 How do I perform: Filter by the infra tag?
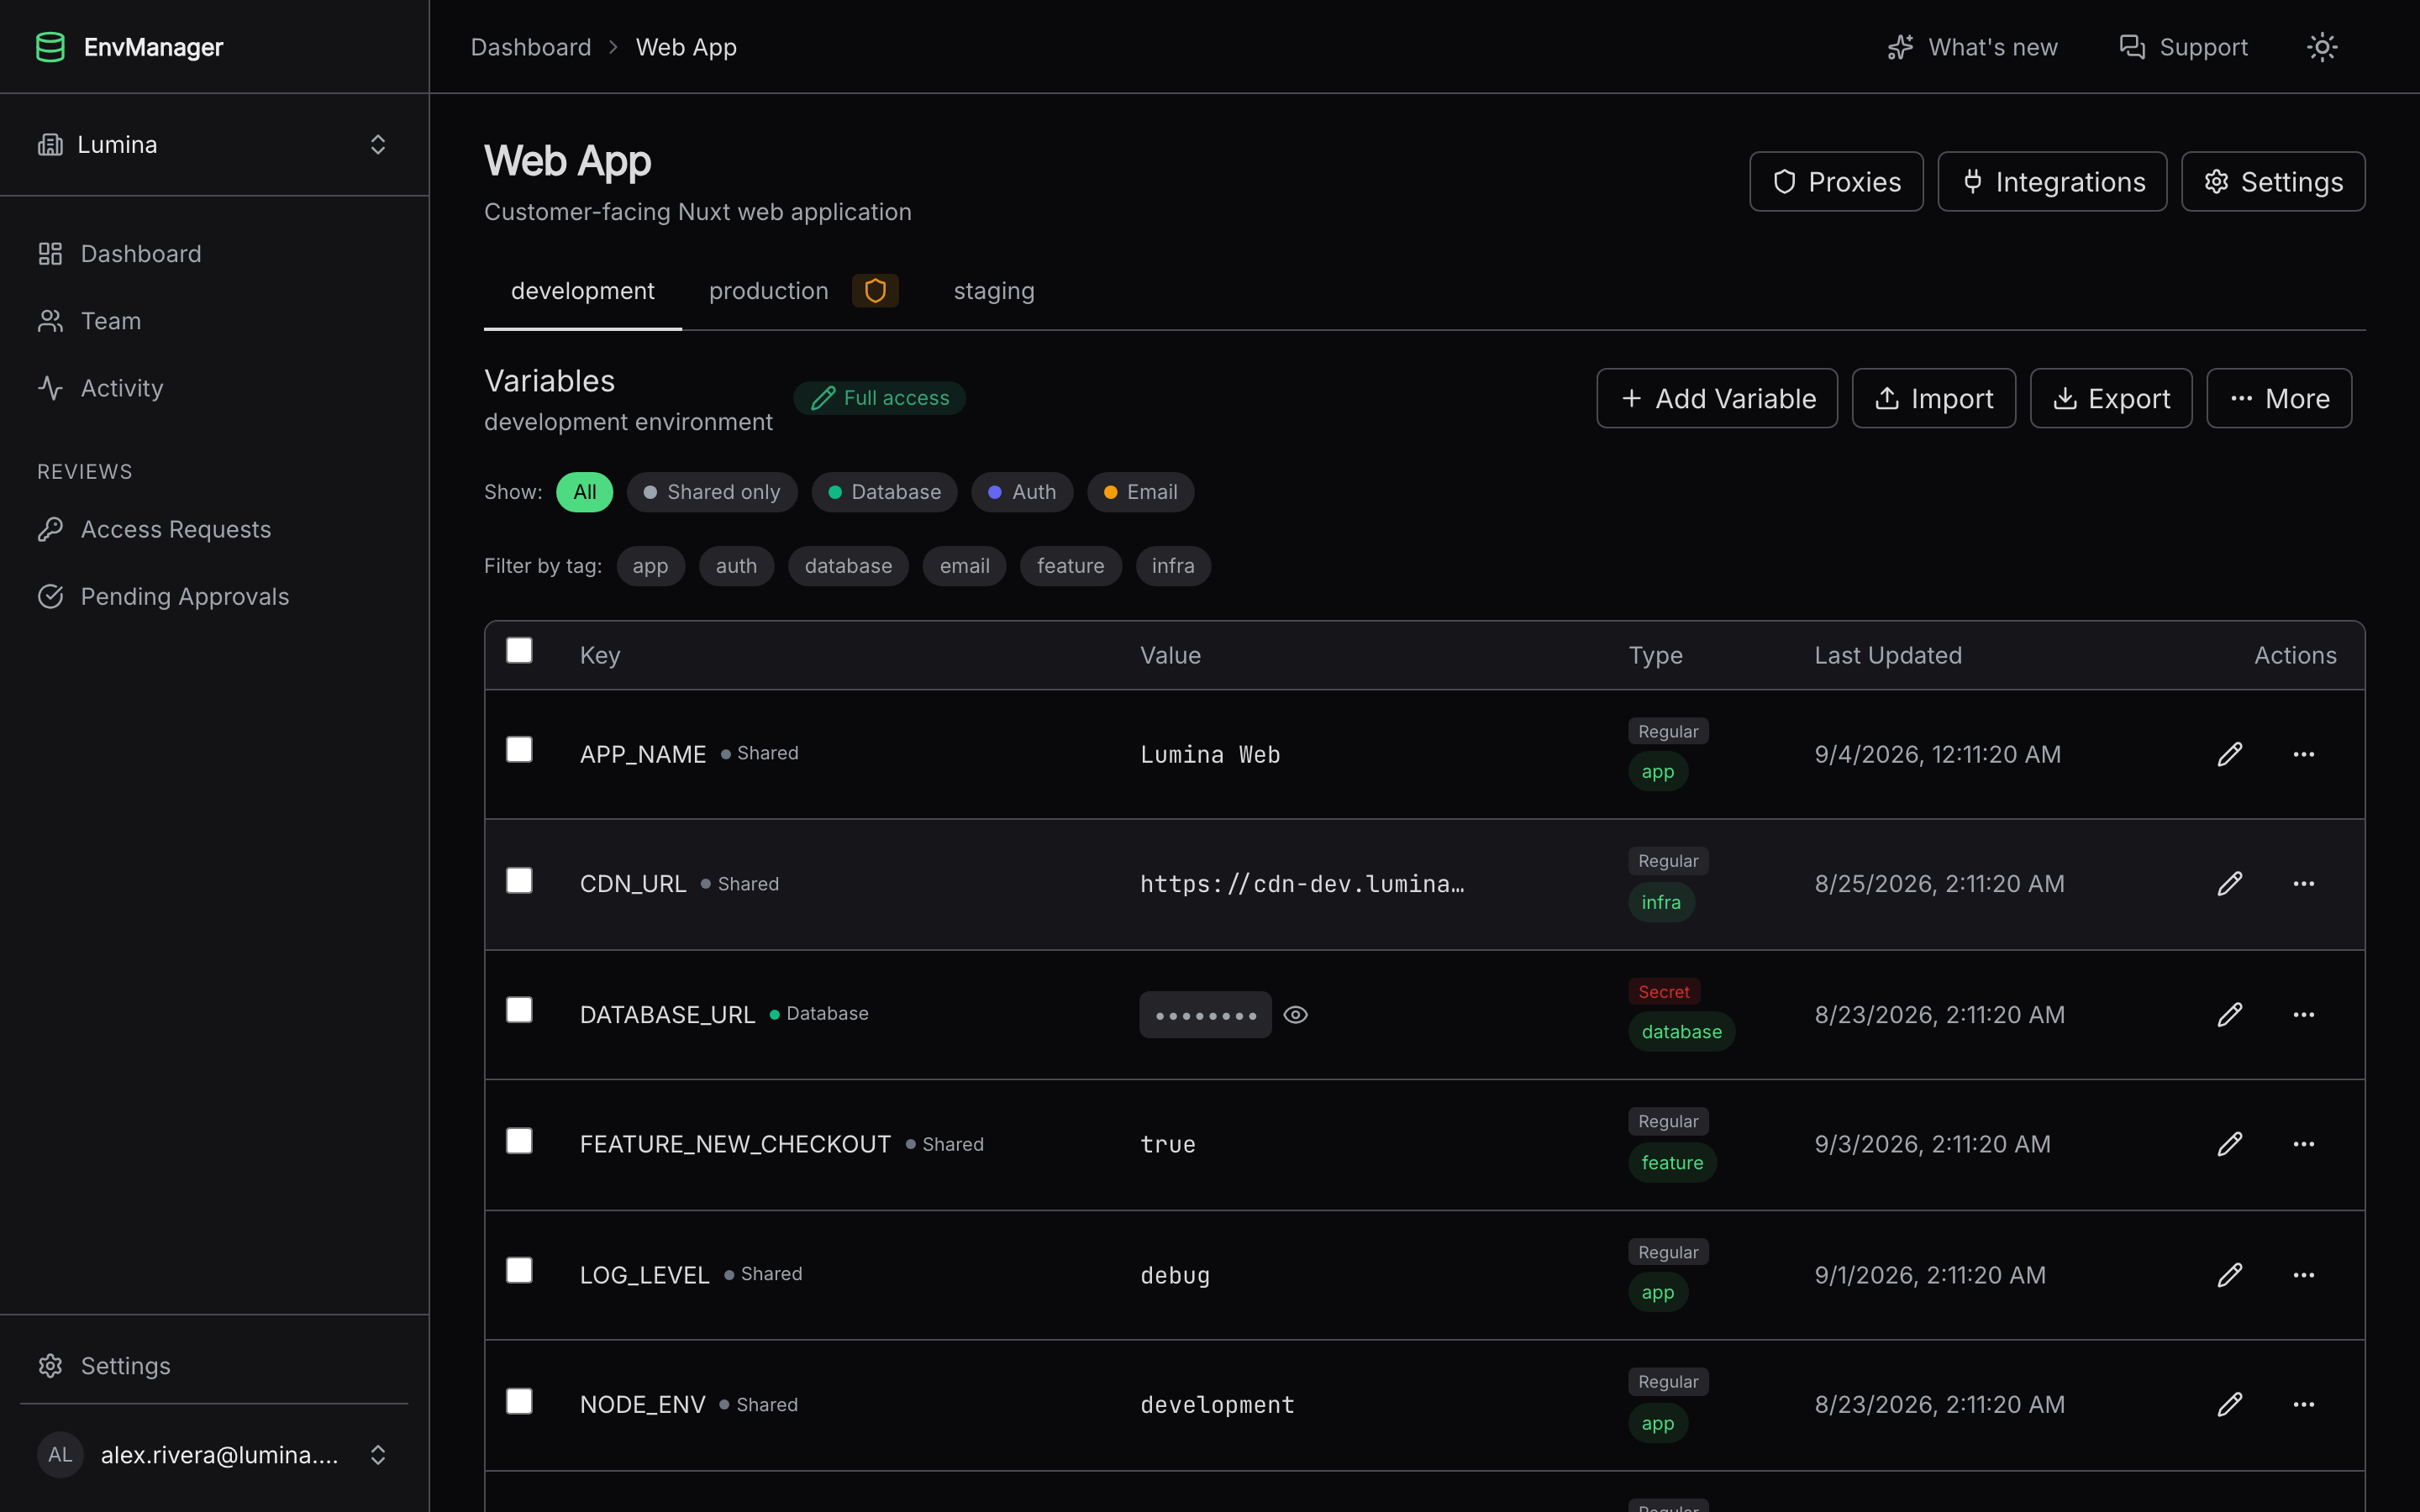[x=1173, y=566]
